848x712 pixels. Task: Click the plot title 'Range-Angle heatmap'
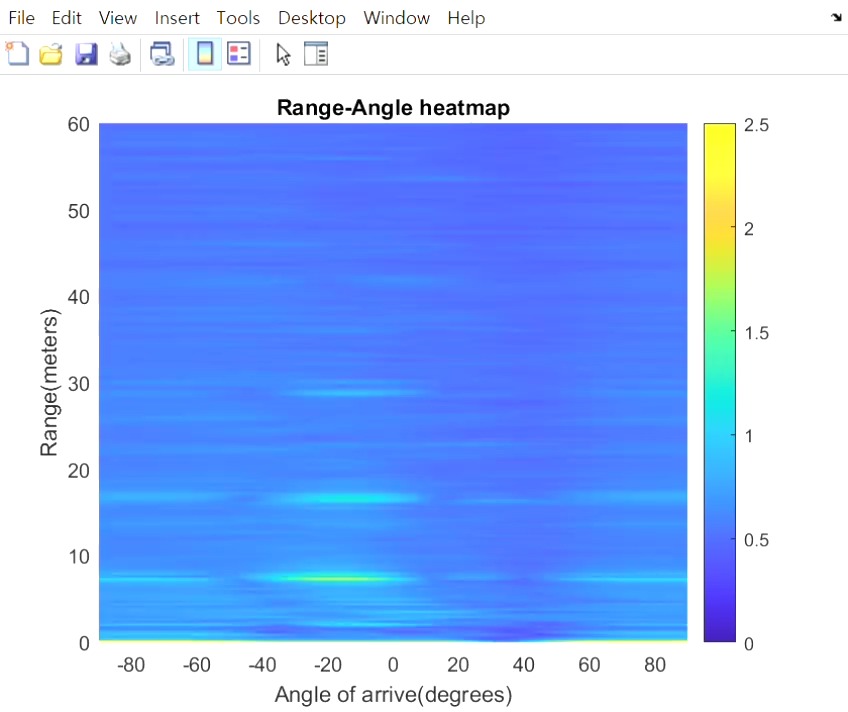393,108
